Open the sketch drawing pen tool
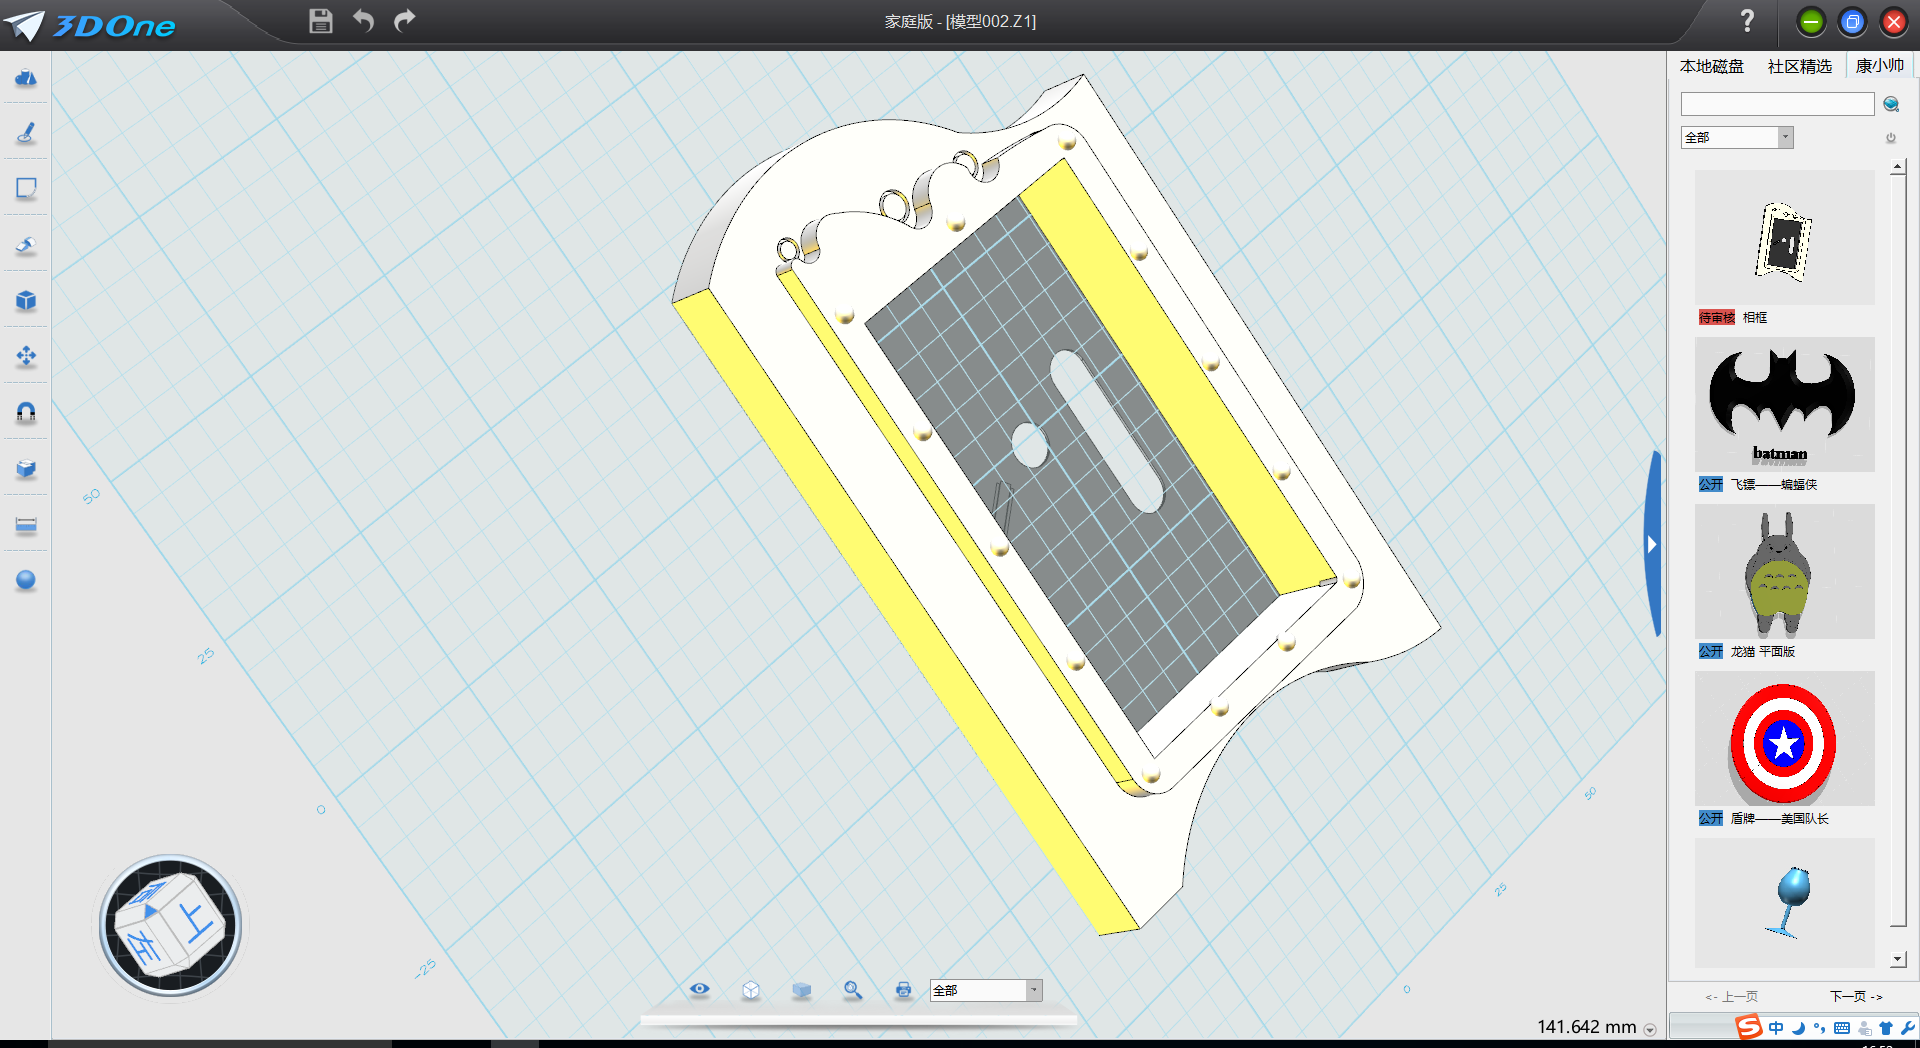Screen dimensions: 1920x1048 point(26,132)
